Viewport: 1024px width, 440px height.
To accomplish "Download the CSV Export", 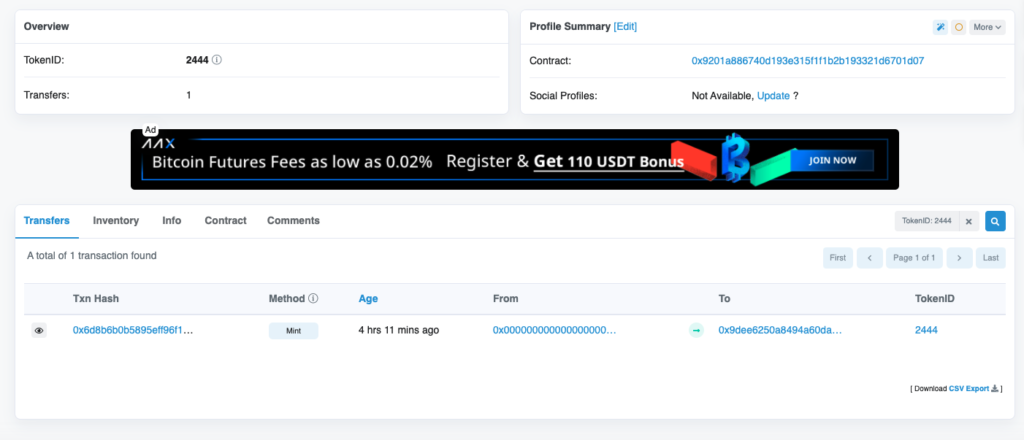I will coord(969,388).
